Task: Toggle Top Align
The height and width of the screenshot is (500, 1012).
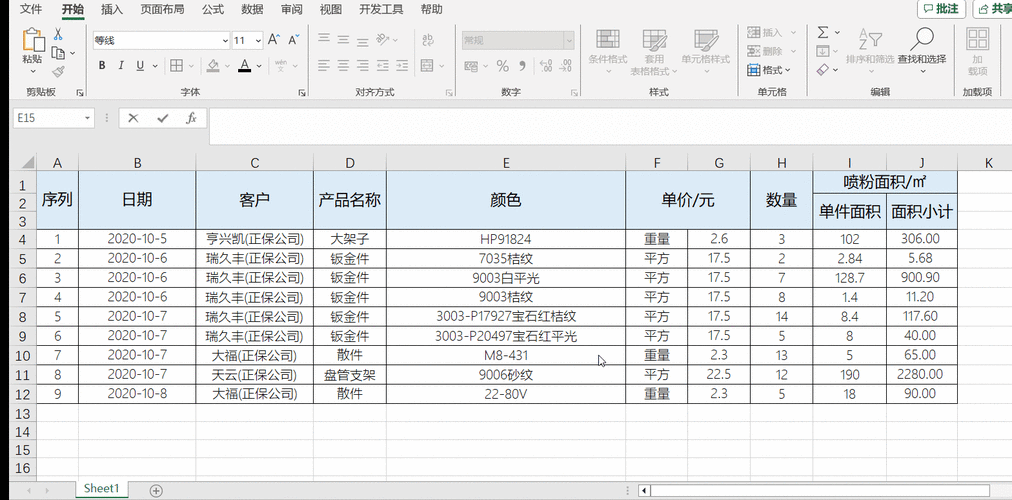Action: (324, 39)
